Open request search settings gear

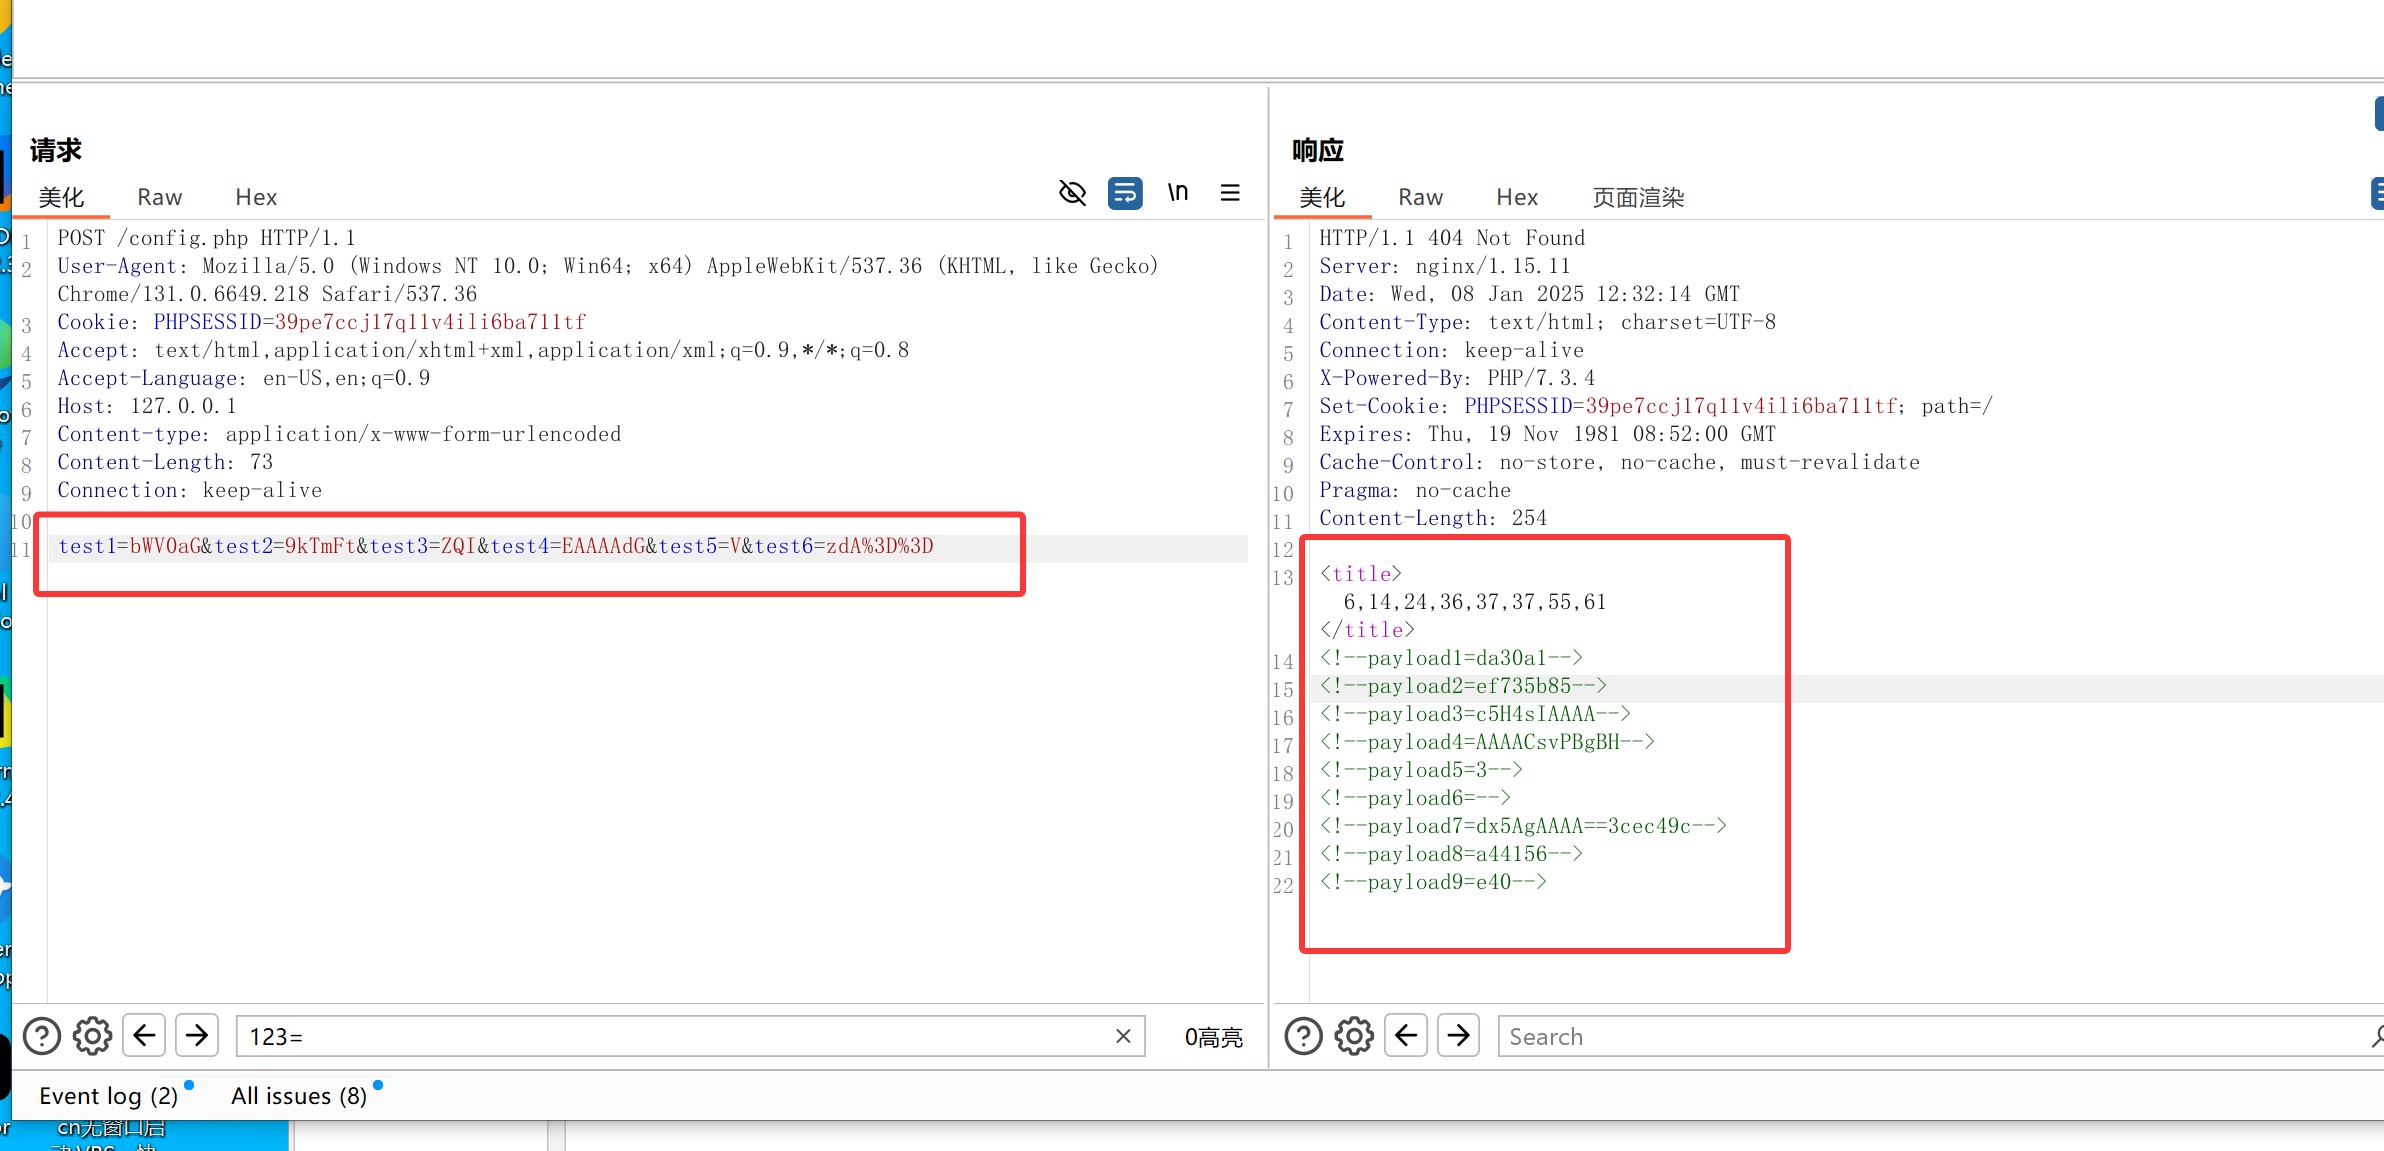(93, 1036)
